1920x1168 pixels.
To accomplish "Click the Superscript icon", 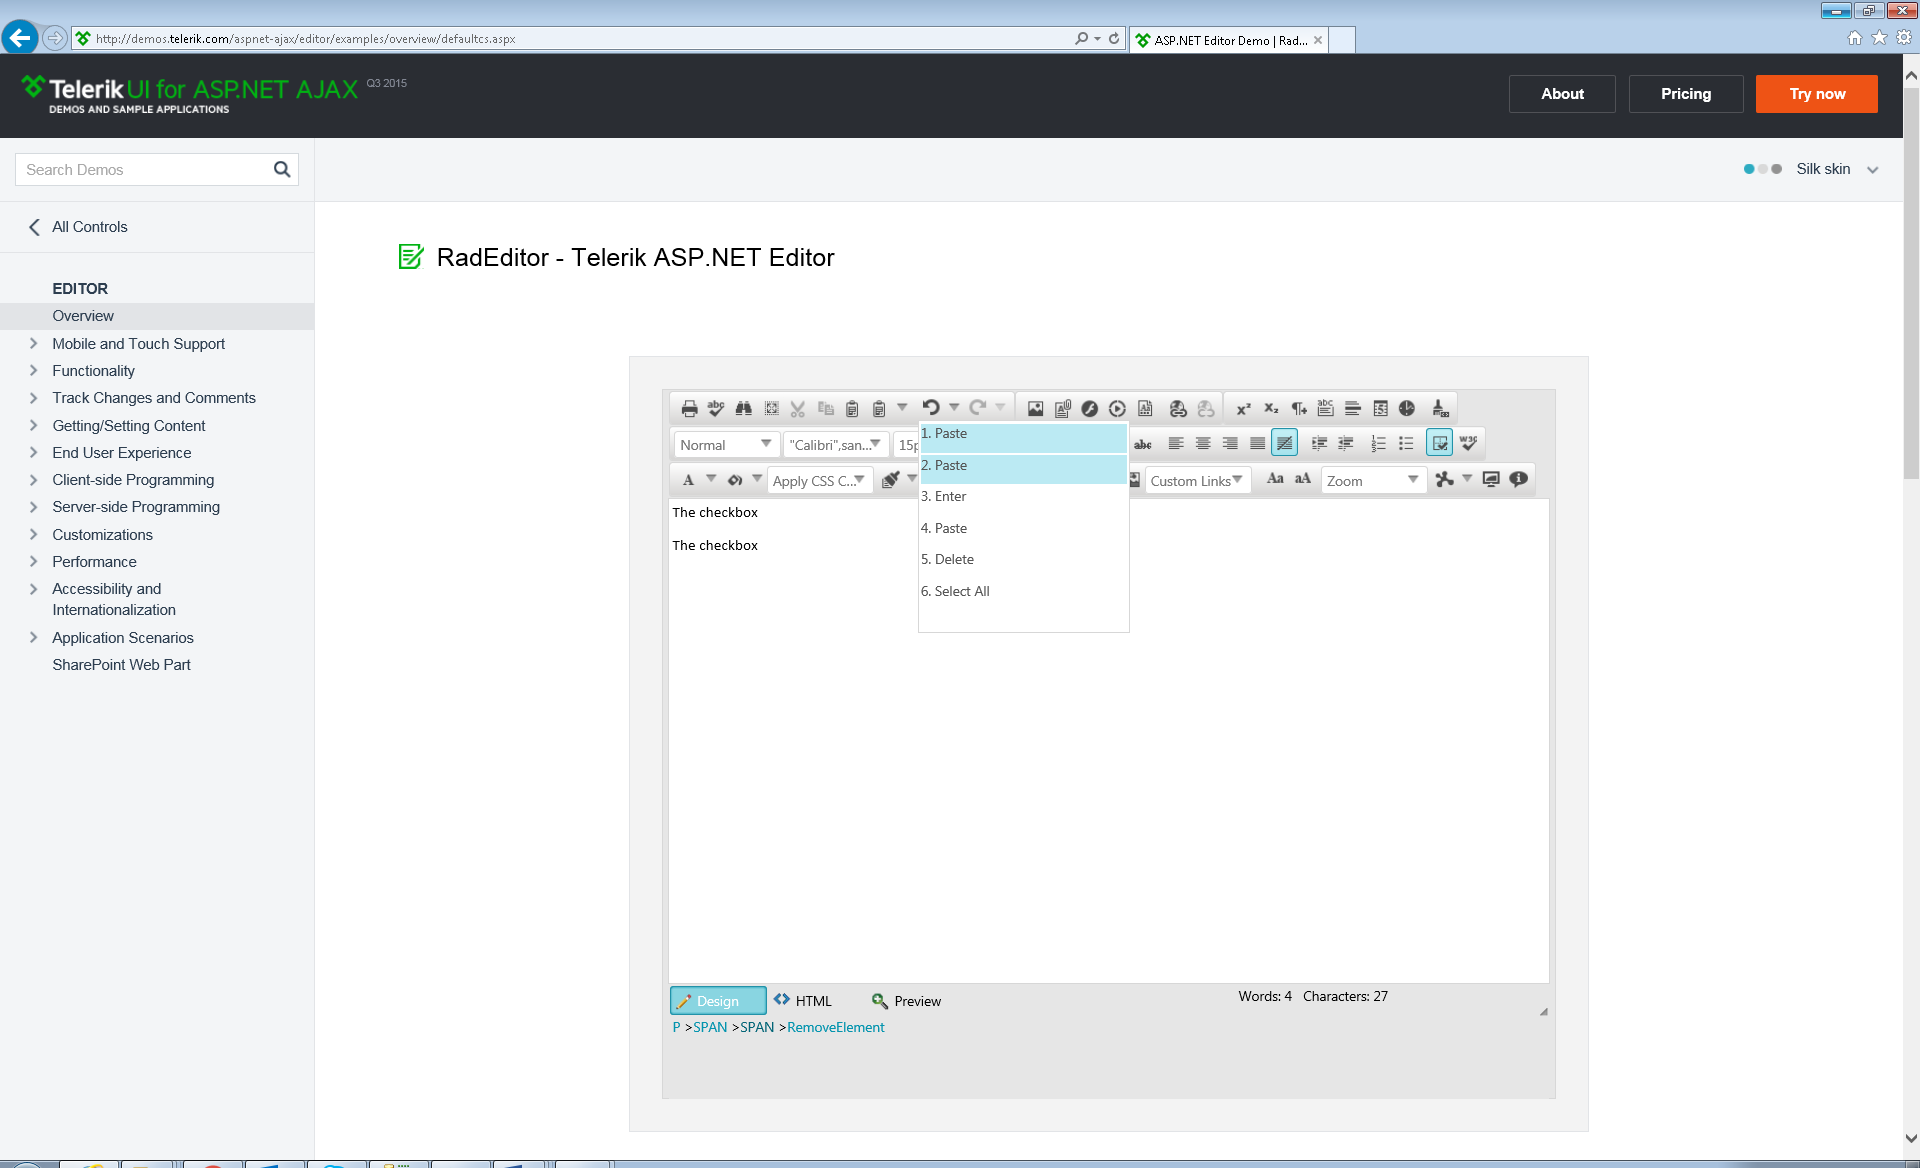I will click(1243, 408).
